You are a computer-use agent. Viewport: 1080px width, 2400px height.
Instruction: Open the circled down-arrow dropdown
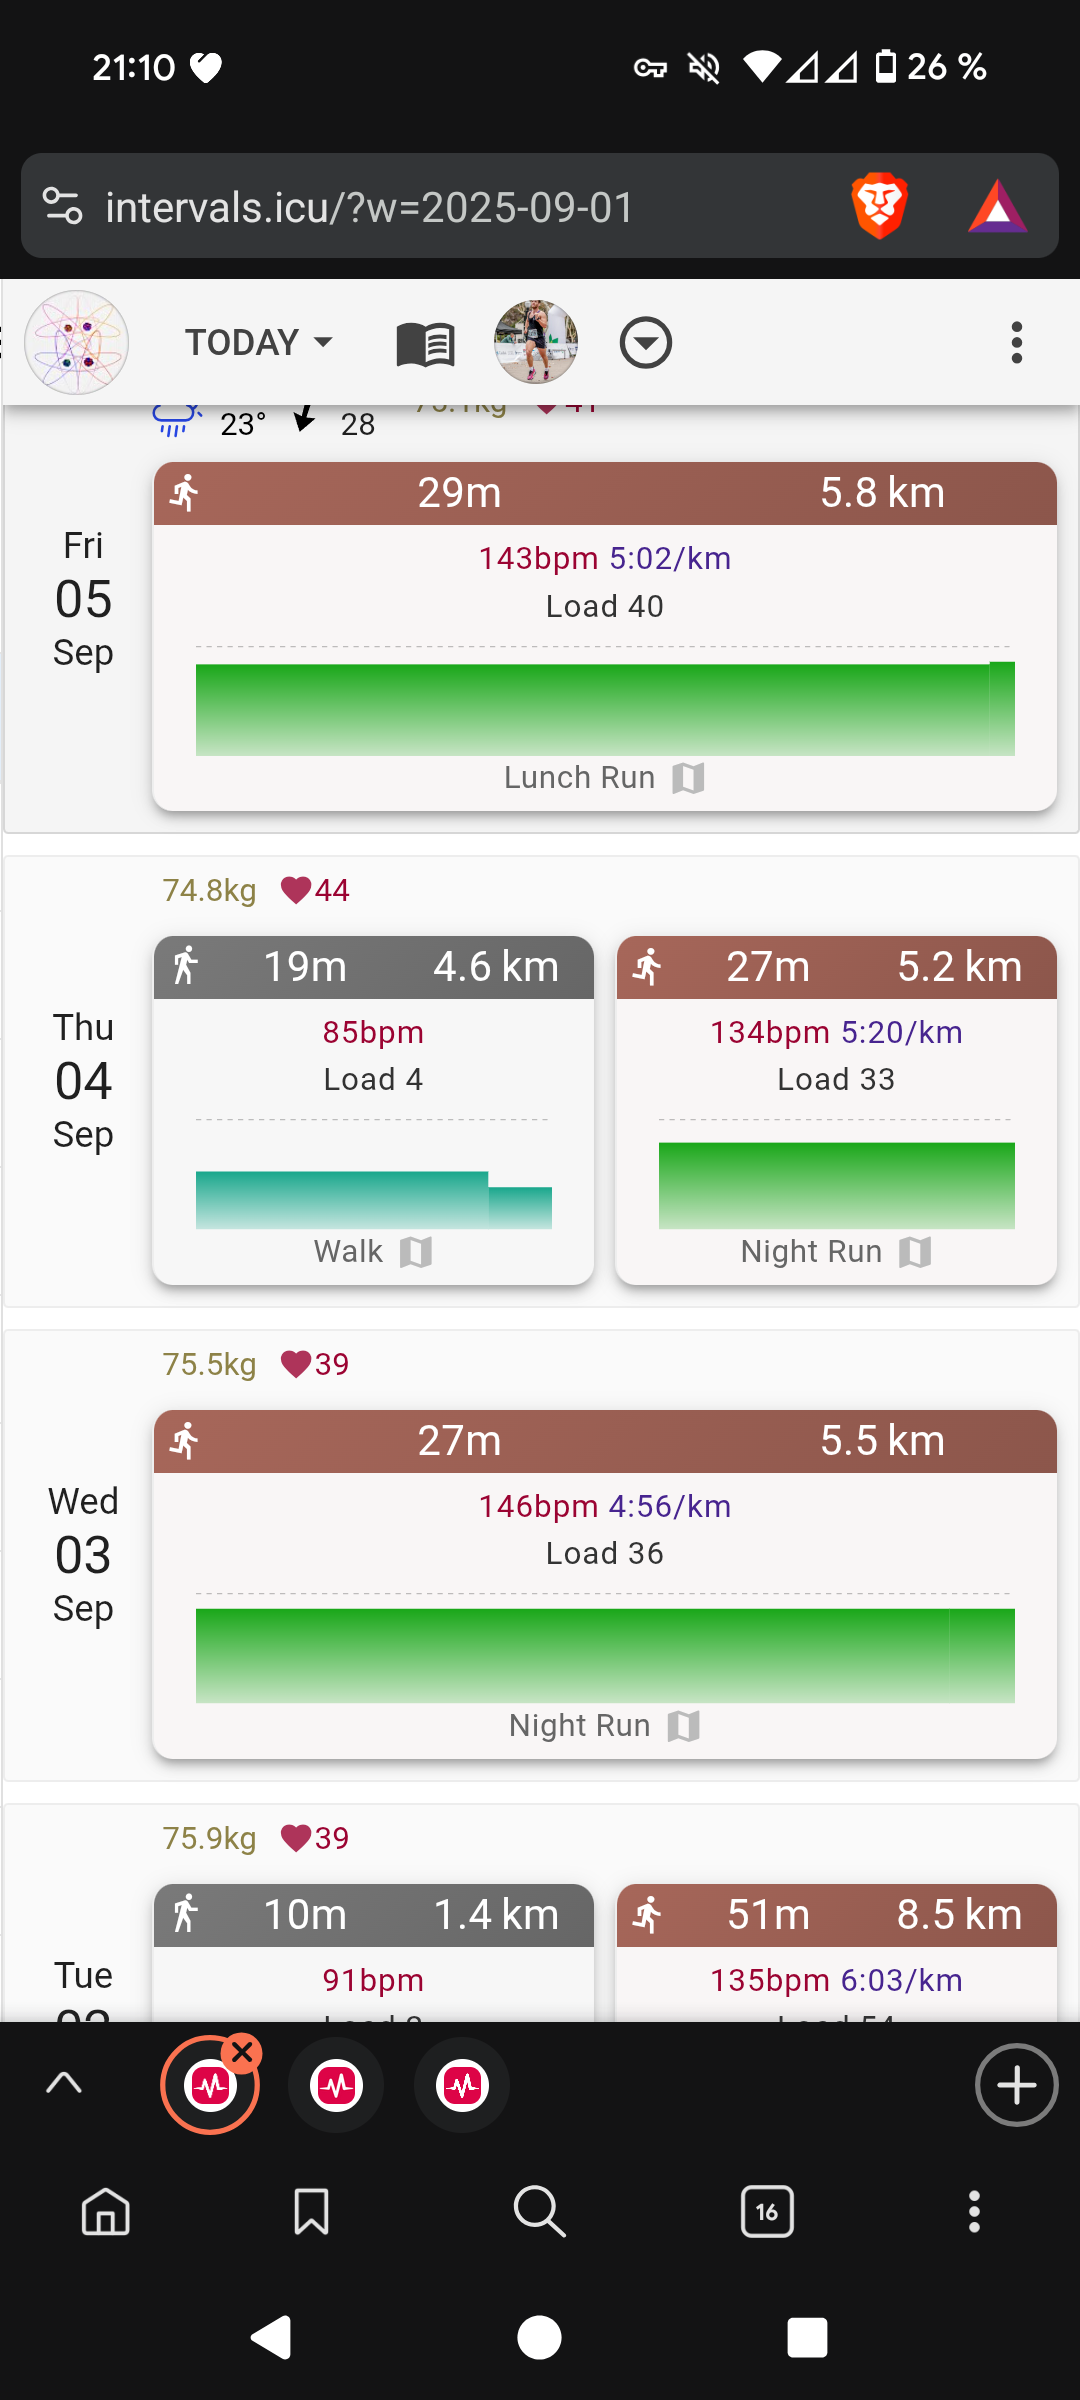pos(645,343)
